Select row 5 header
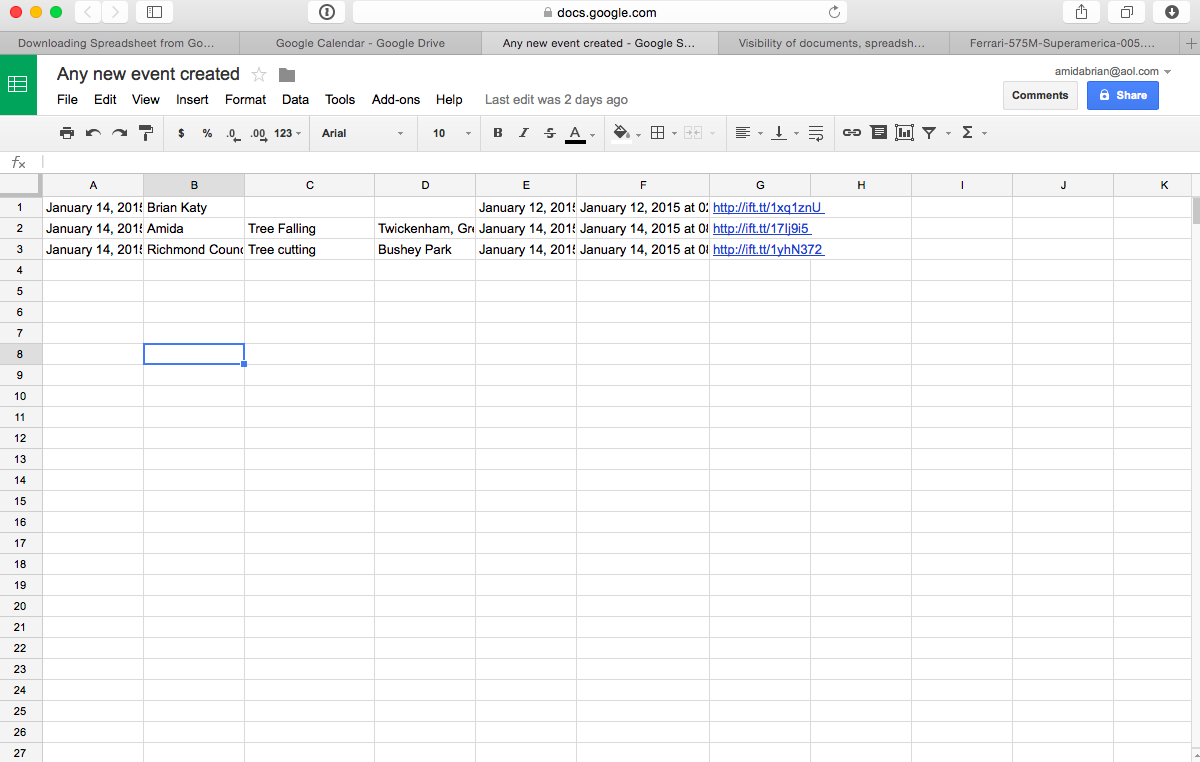 [x=20, y=291]
